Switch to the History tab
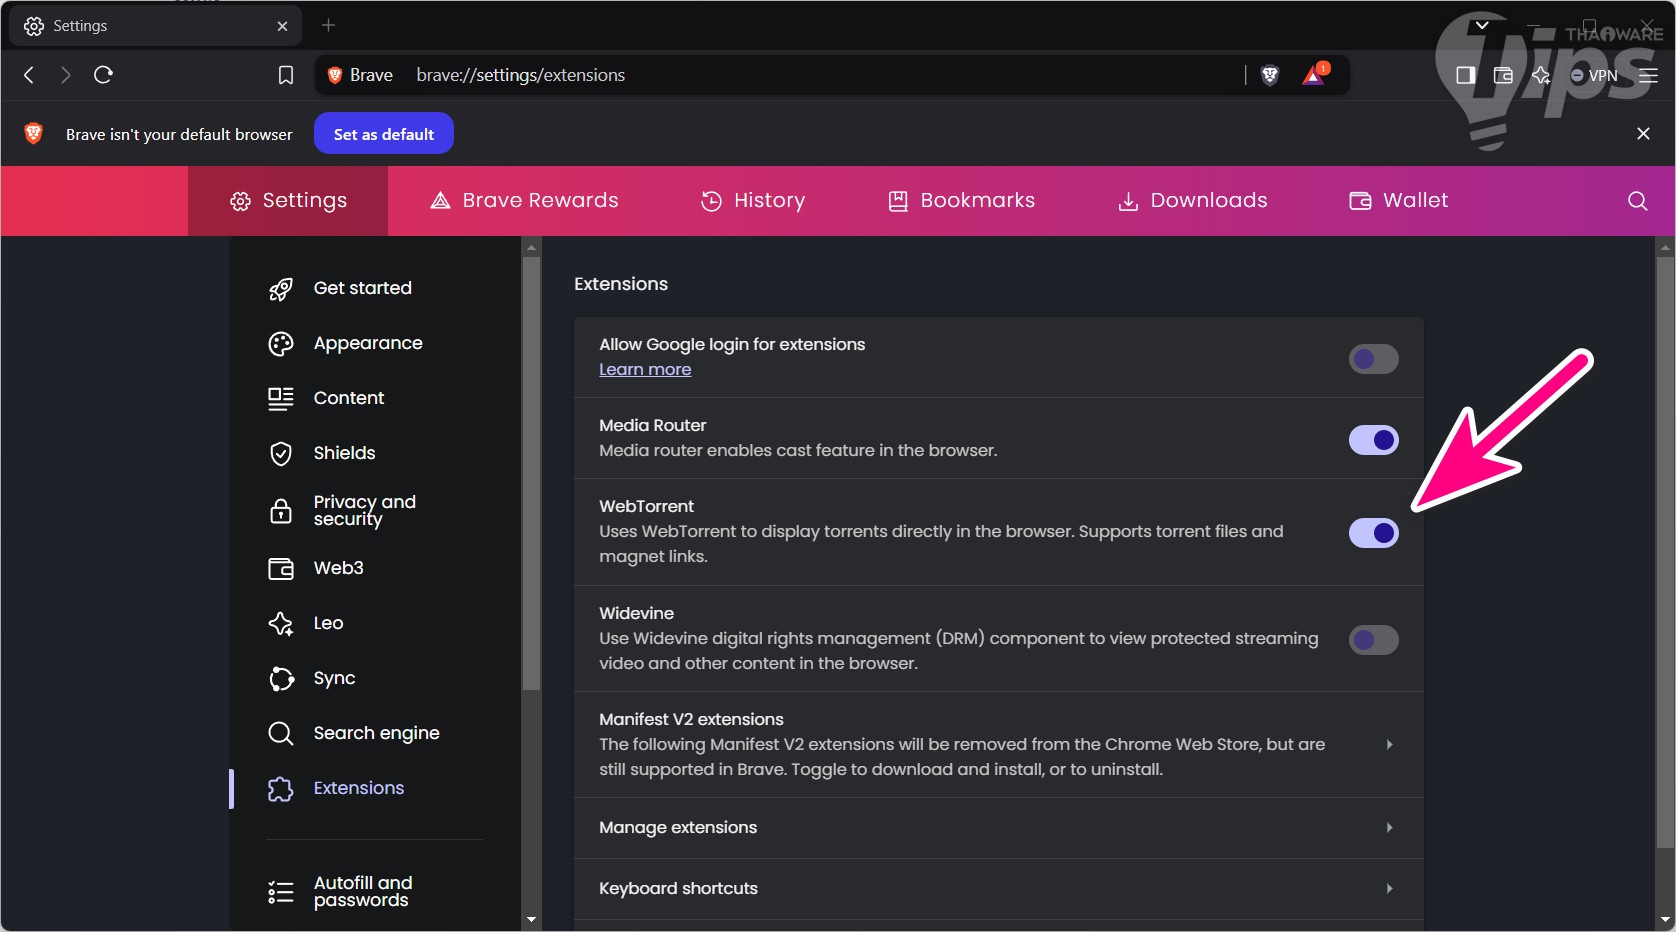 pyautogui.click(x=753, y=201)
